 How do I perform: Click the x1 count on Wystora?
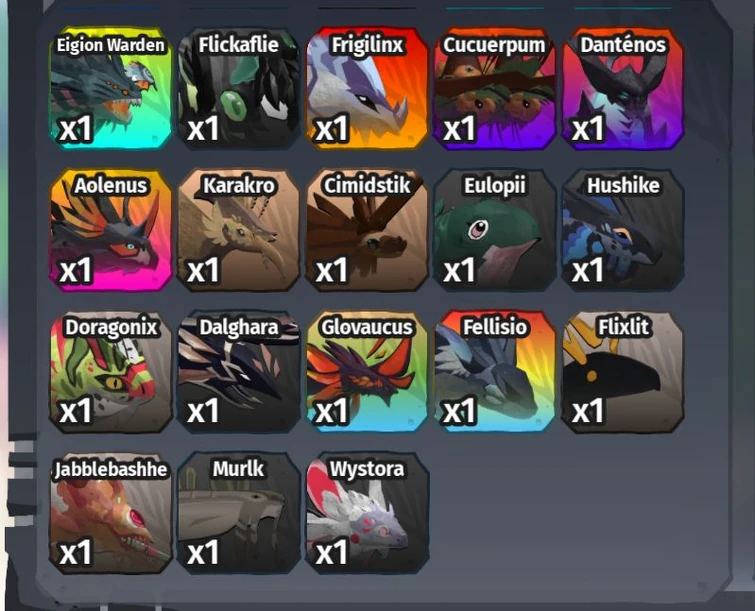click(331, 552)
